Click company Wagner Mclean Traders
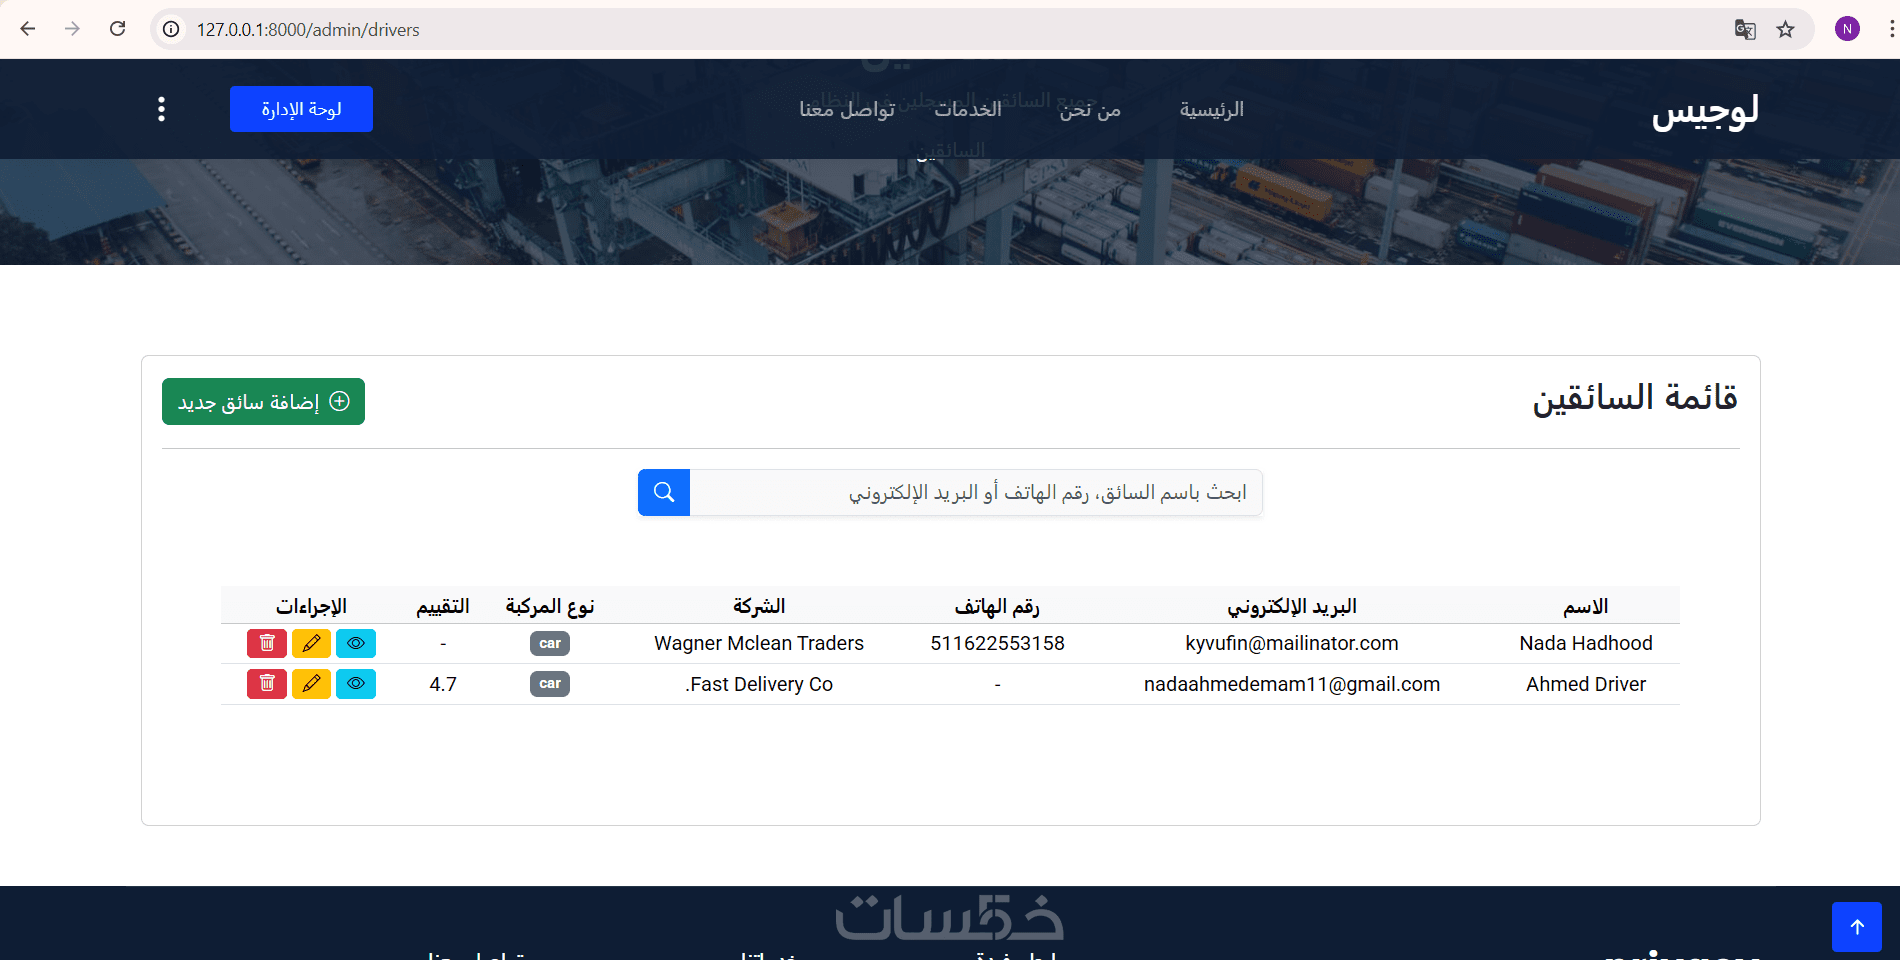 pos(759,643)
